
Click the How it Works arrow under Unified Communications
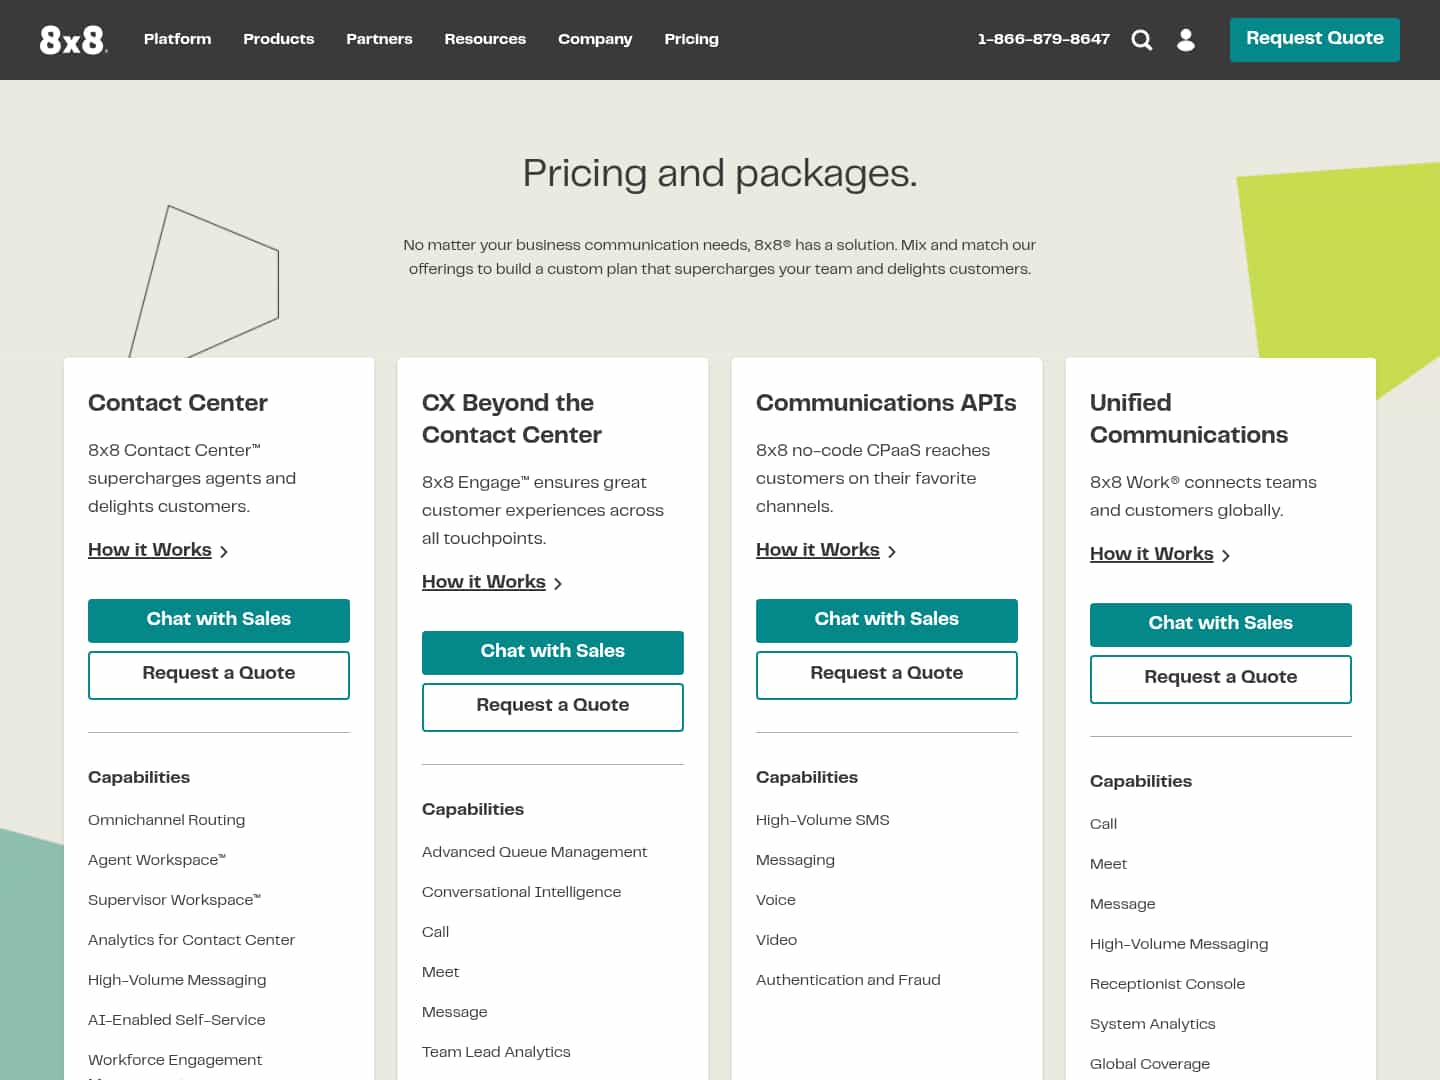coord(1226,555)
